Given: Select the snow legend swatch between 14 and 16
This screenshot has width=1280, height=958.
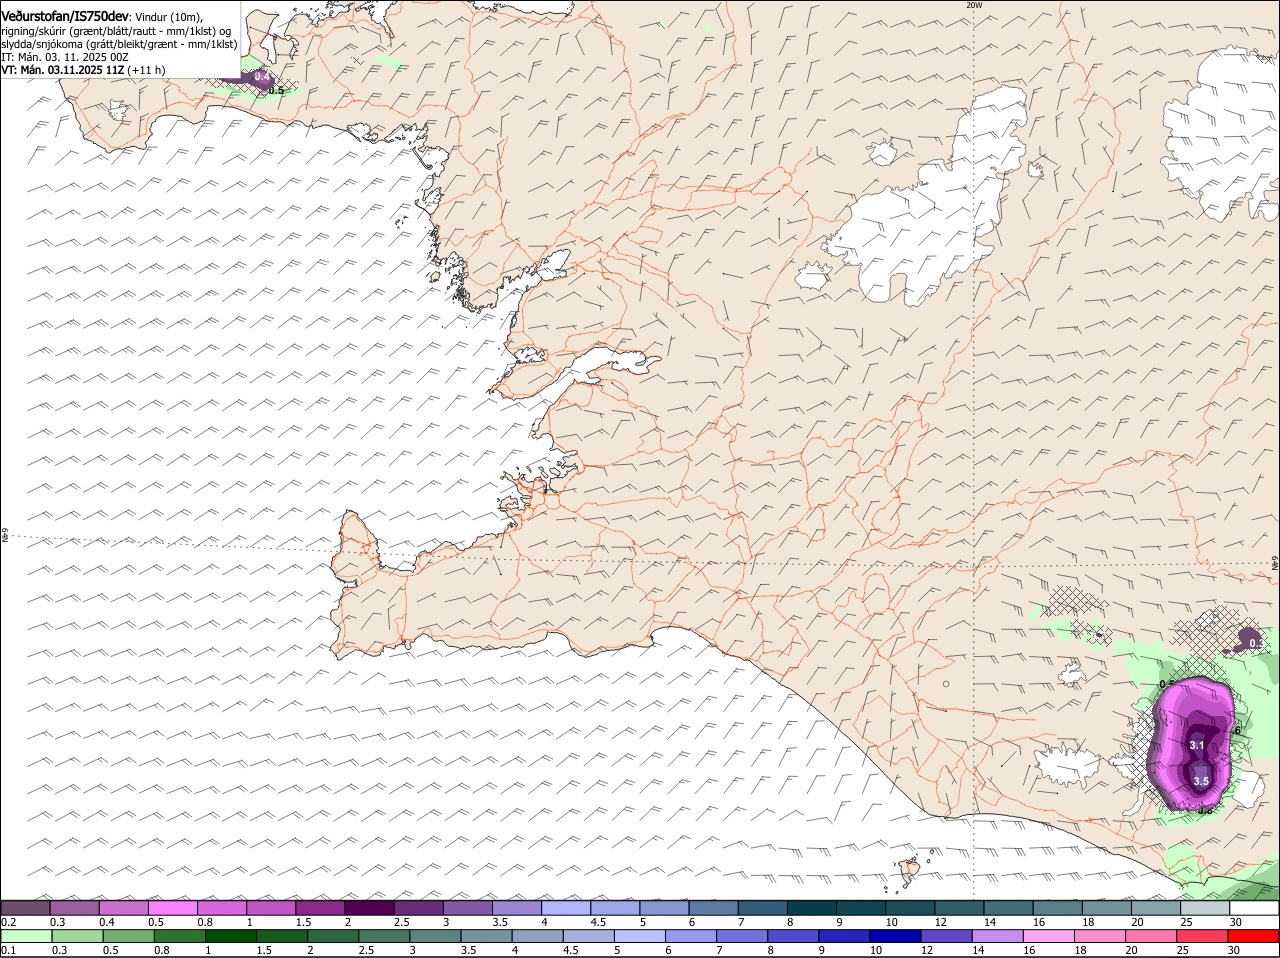Looking at the screenshot, I should 1009,907.
